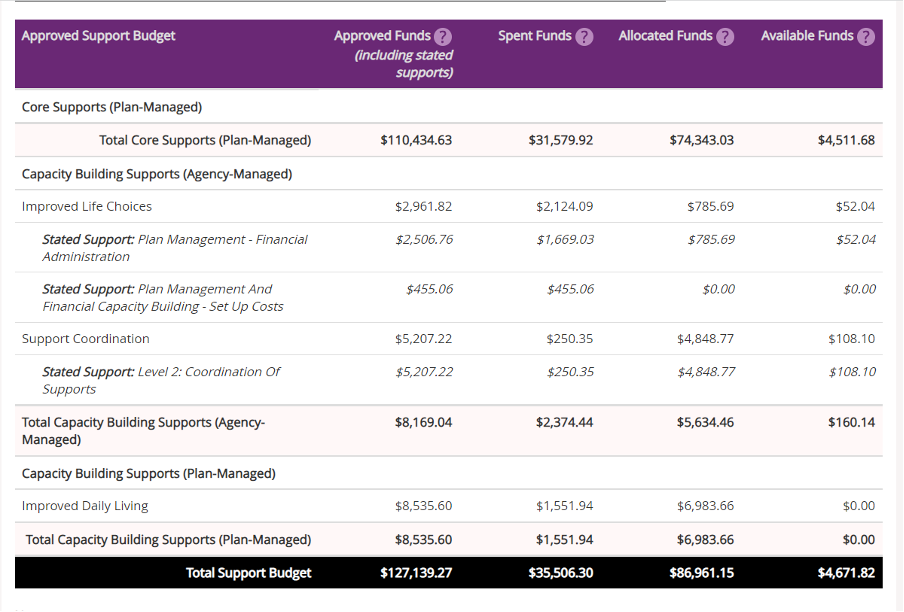Screen dimensions: 904x612
Task: Click the Approved Support Budget column header
Action: (98, 36)
